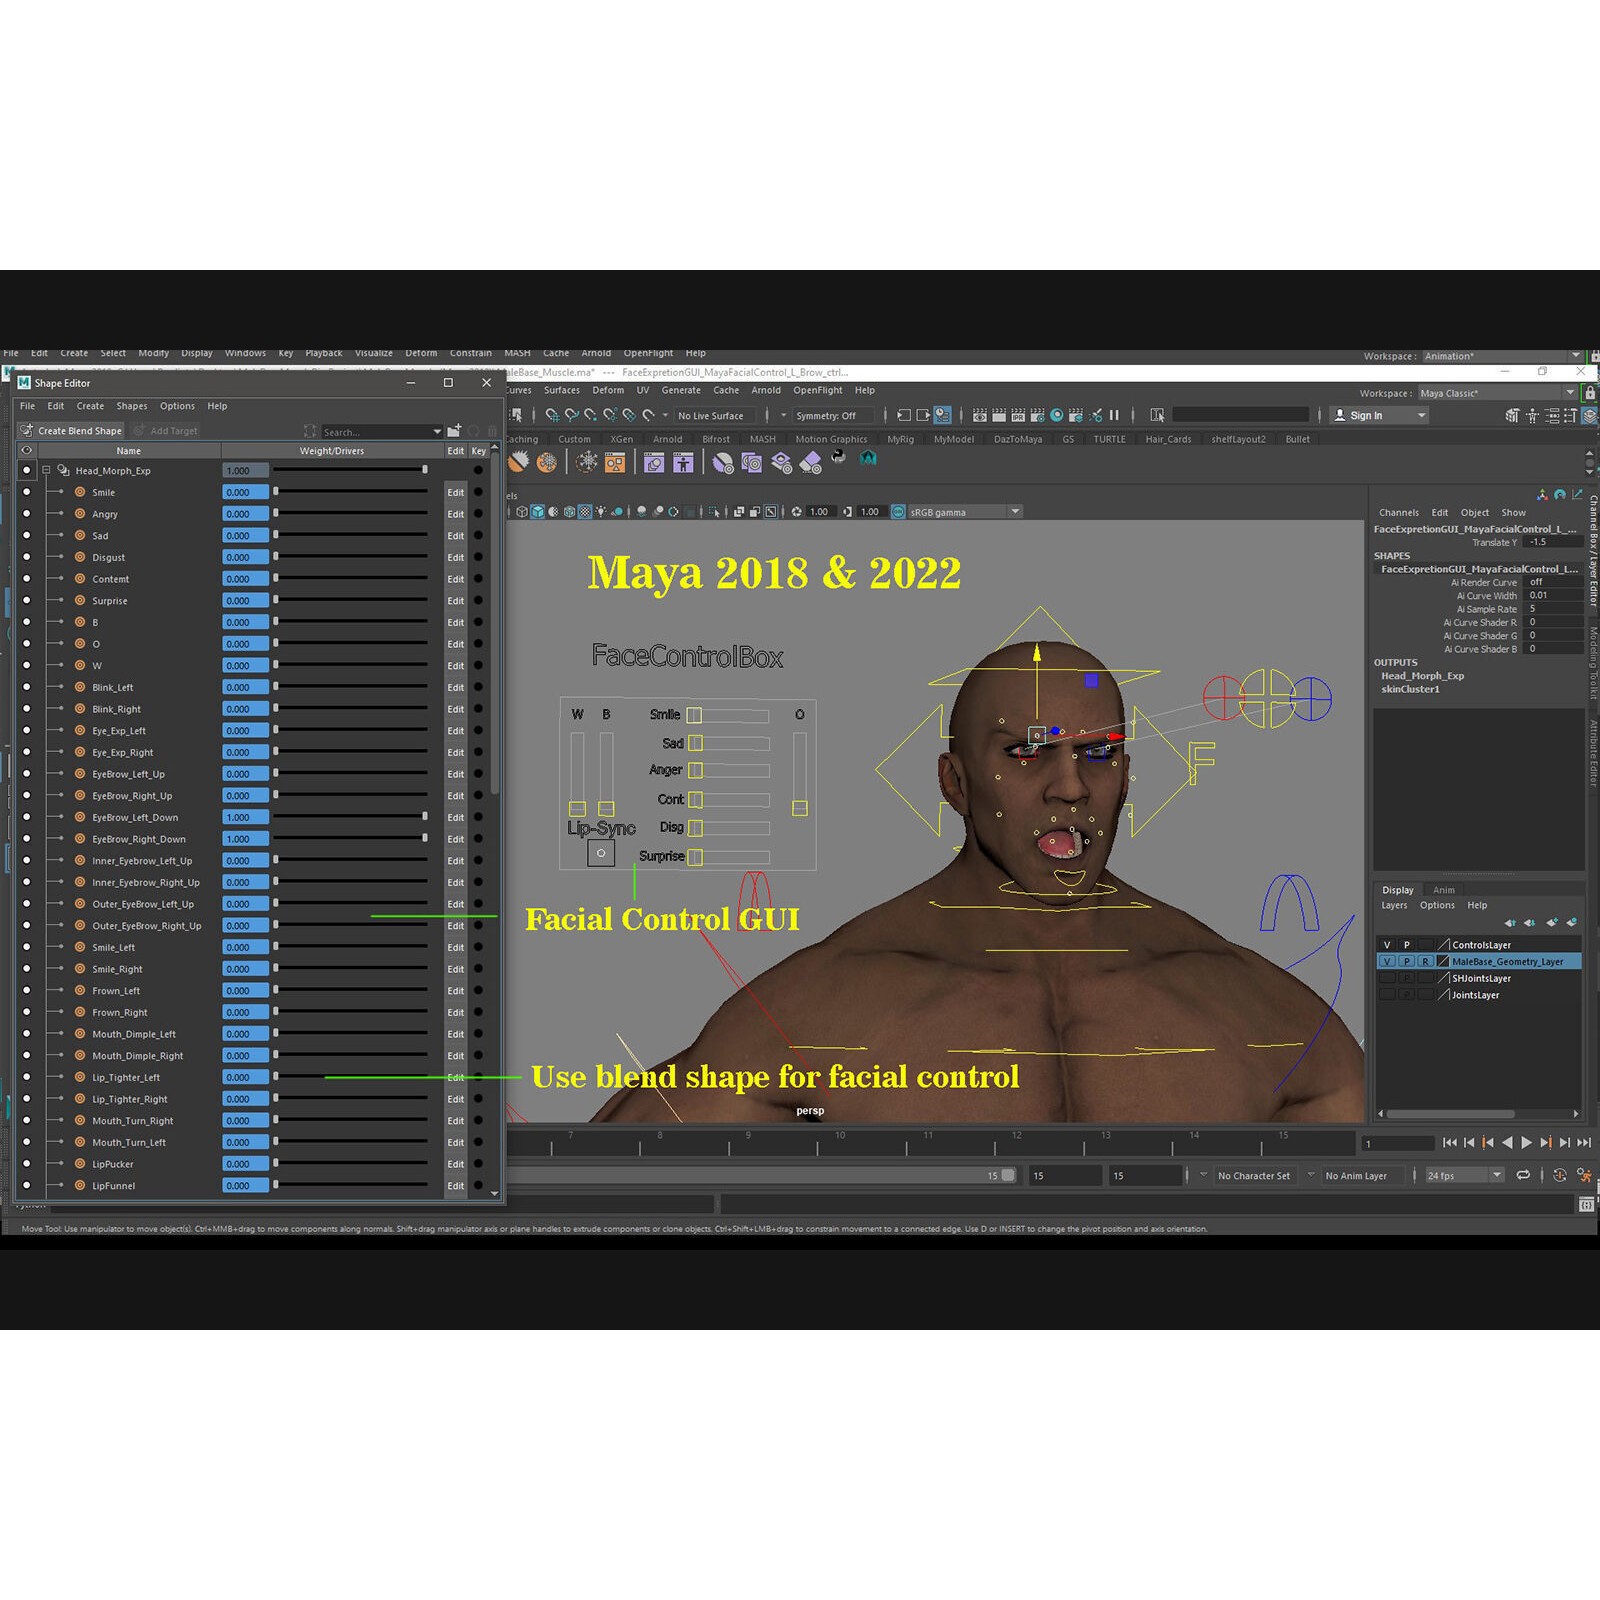Click Edit button for Blink_Left target
Screen dimensions: 1600x1600
click(x=455, y=687)
